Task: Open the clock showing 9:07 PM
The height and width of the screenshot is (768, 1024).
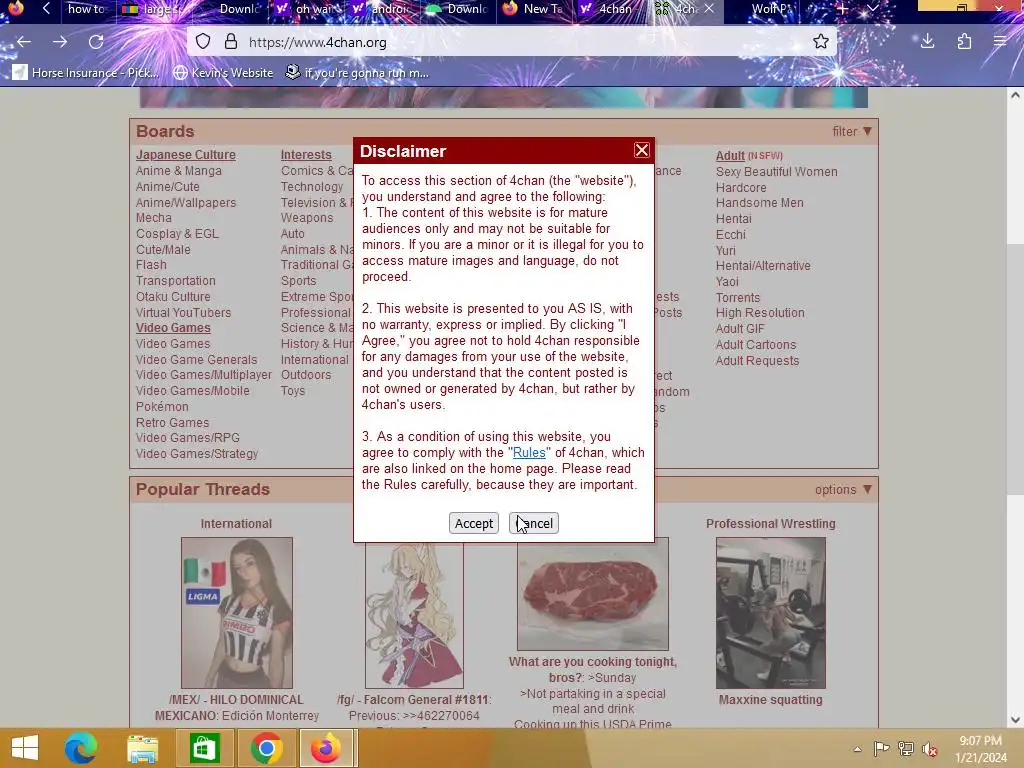Action: click(981, 749)
